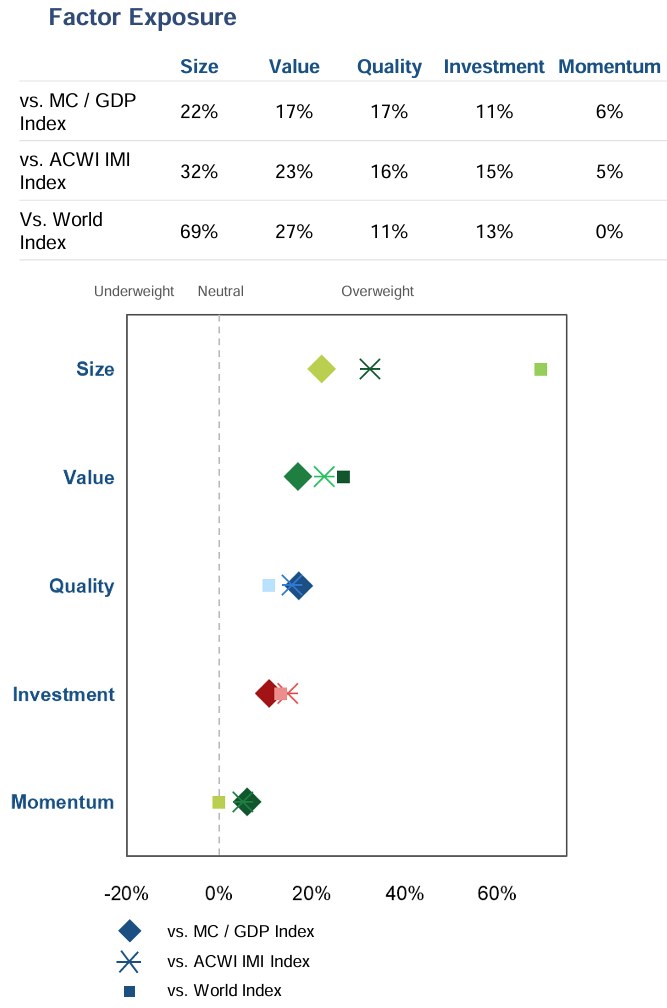Click the Size diamond marker in chart
This screenshot has width=667, height=1008.
click(x=321, y=369)
